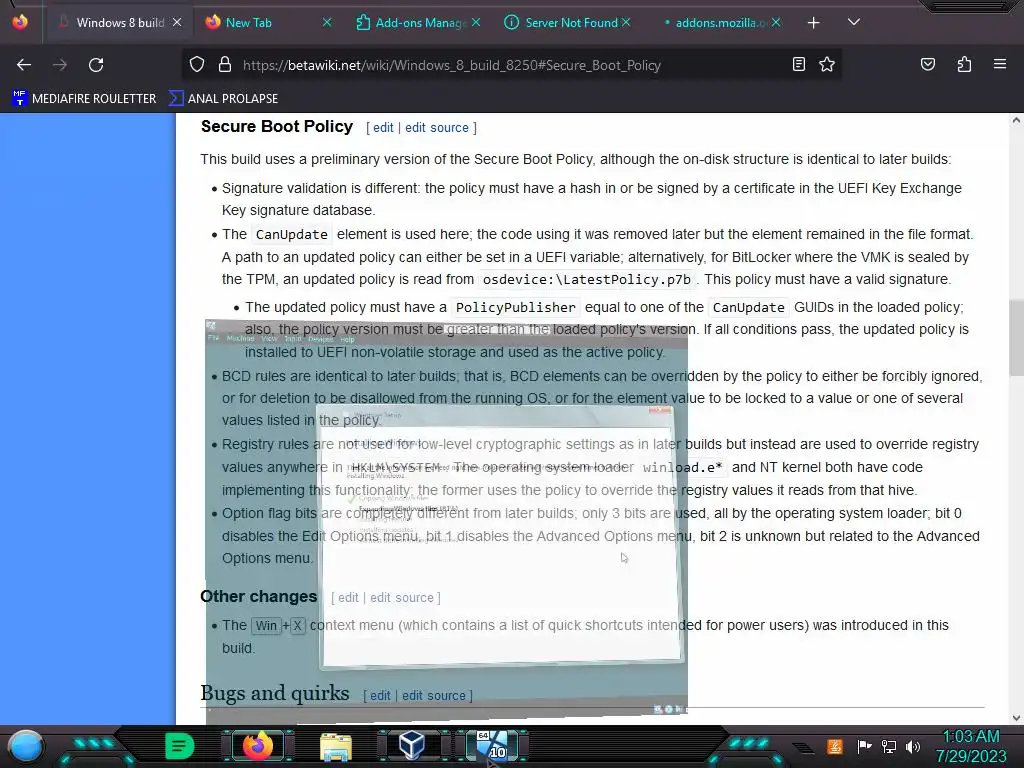Click the 'Other changes' heading text
Viewport: 1024px width, 768px height.
click(x=259, y=596)
